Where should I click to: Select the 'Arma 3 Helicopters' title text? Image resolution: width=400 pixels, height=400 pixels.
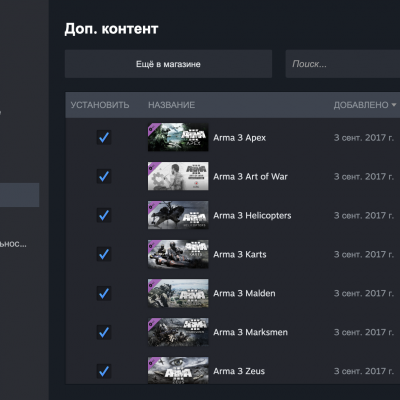[252, 216]
